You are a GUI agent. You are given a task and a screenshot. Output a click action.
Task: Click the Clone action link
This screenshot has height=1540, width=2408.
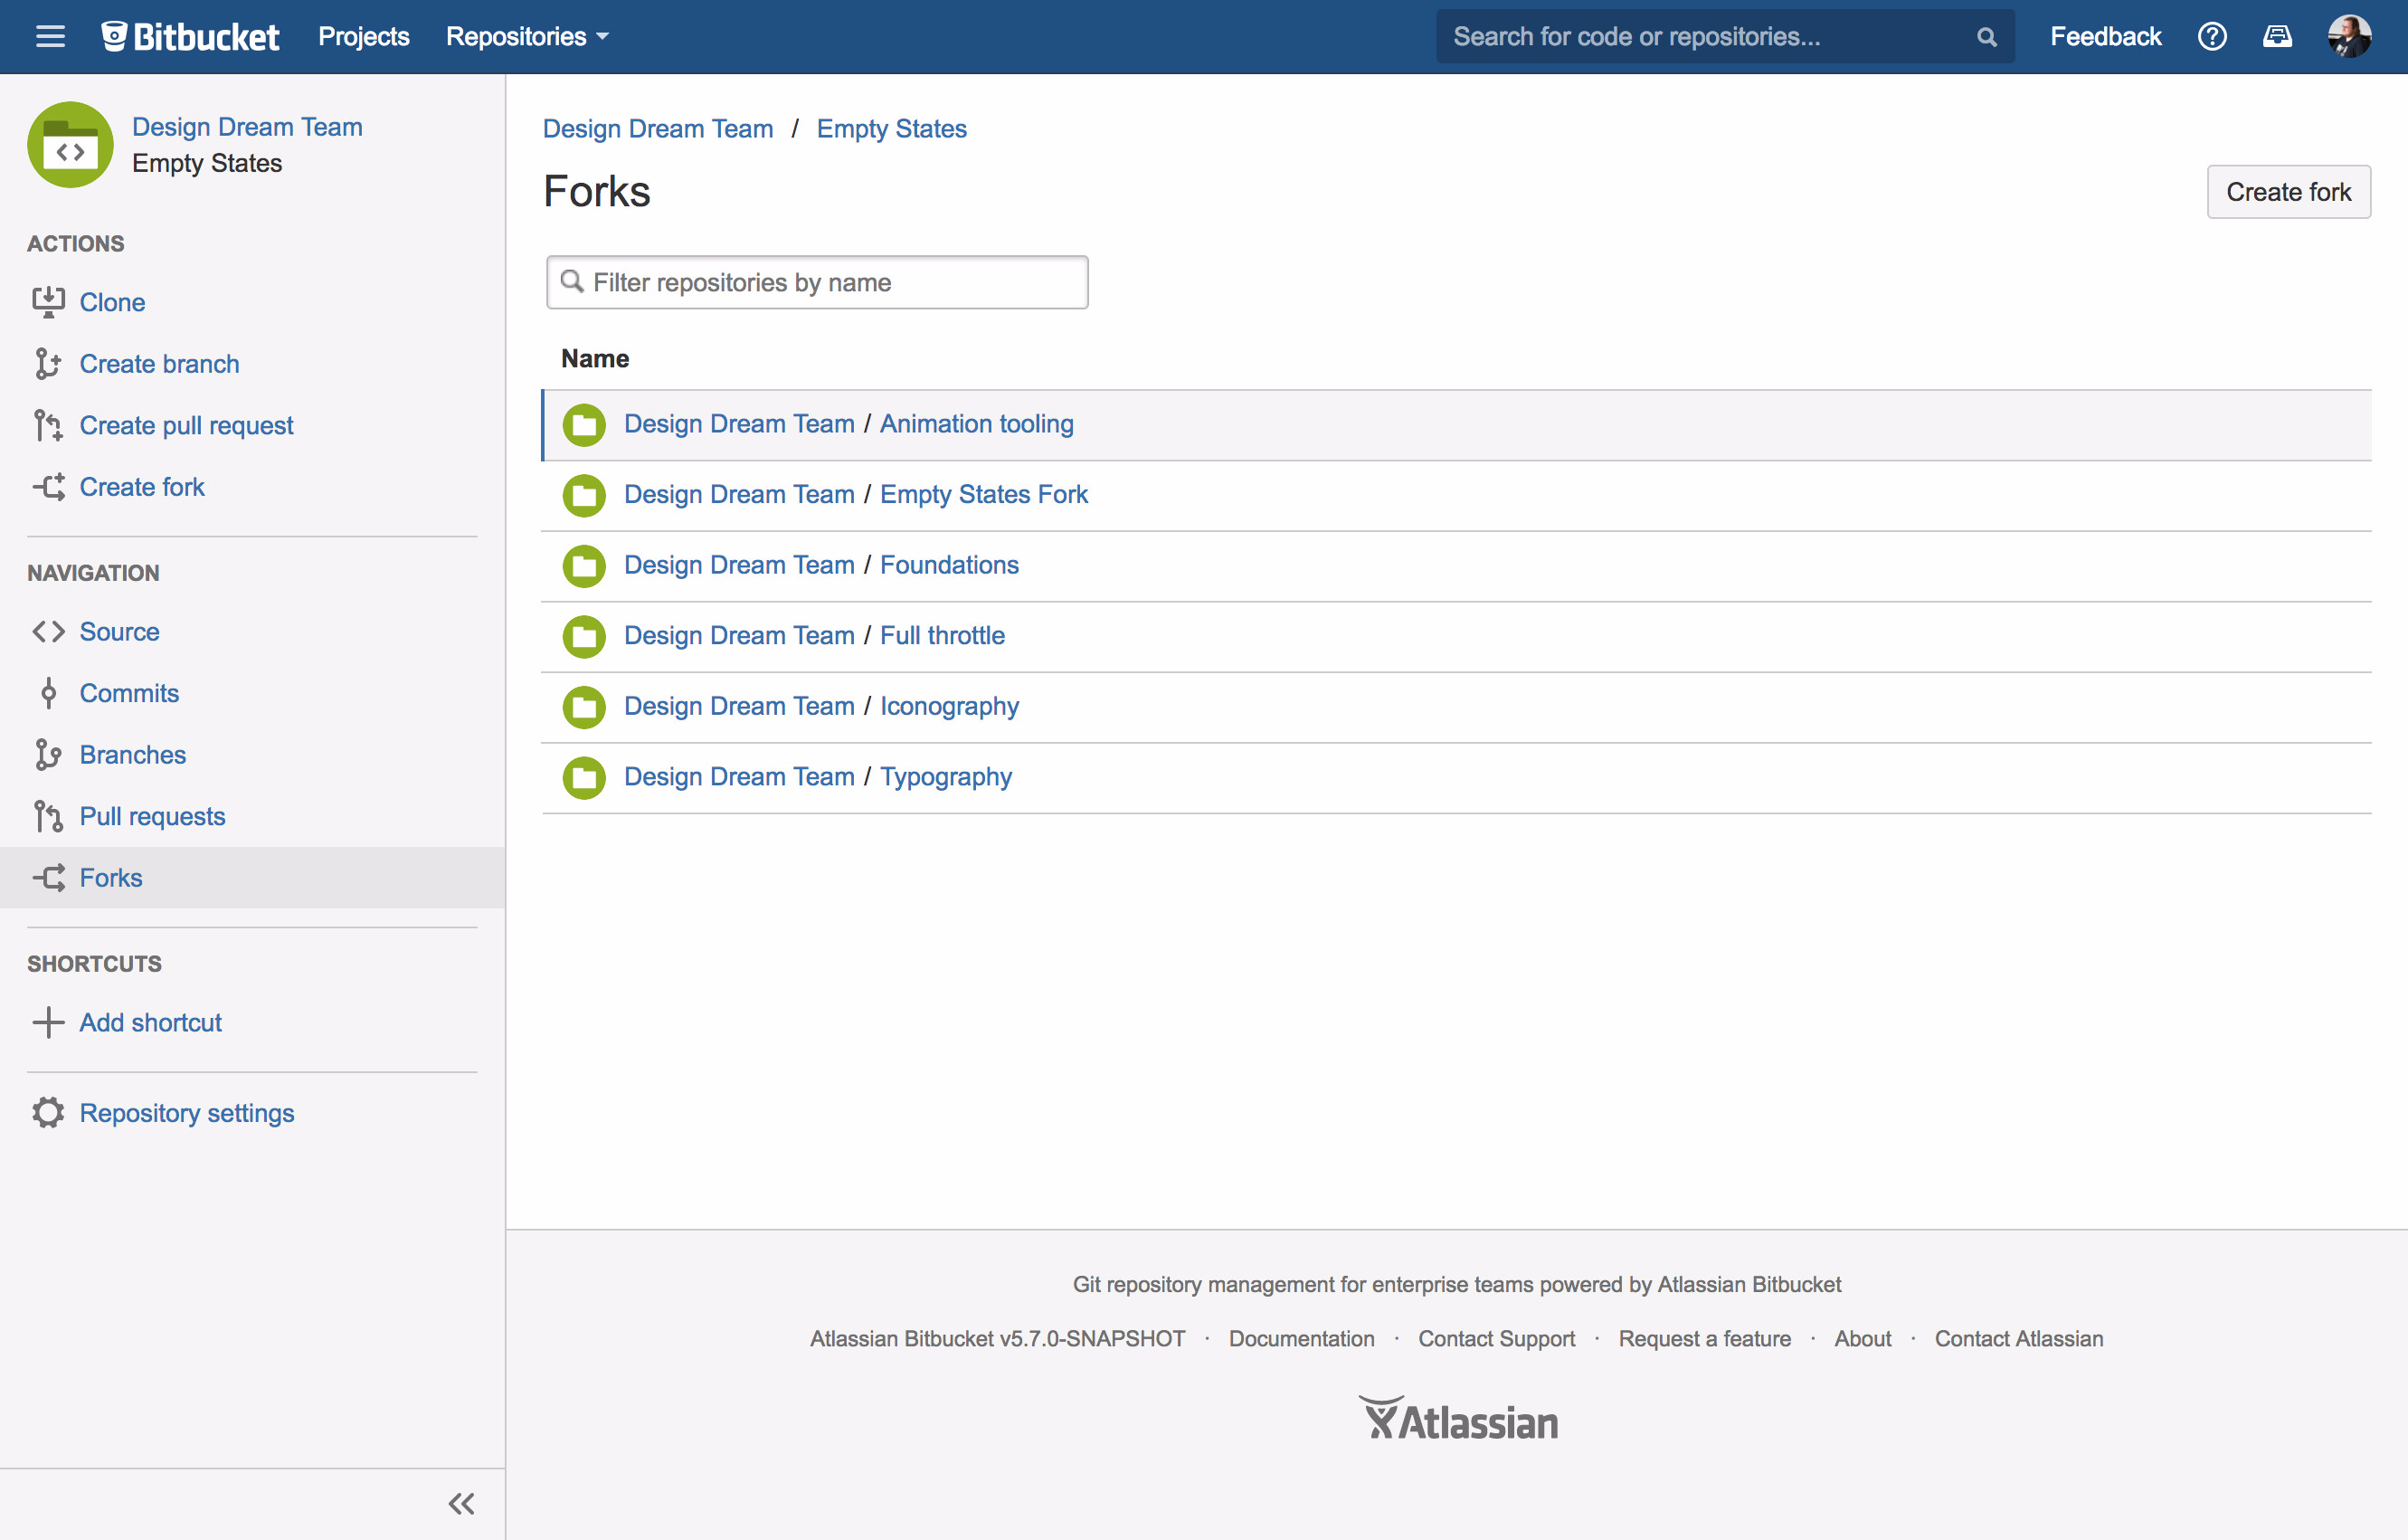tap(112, 302)
